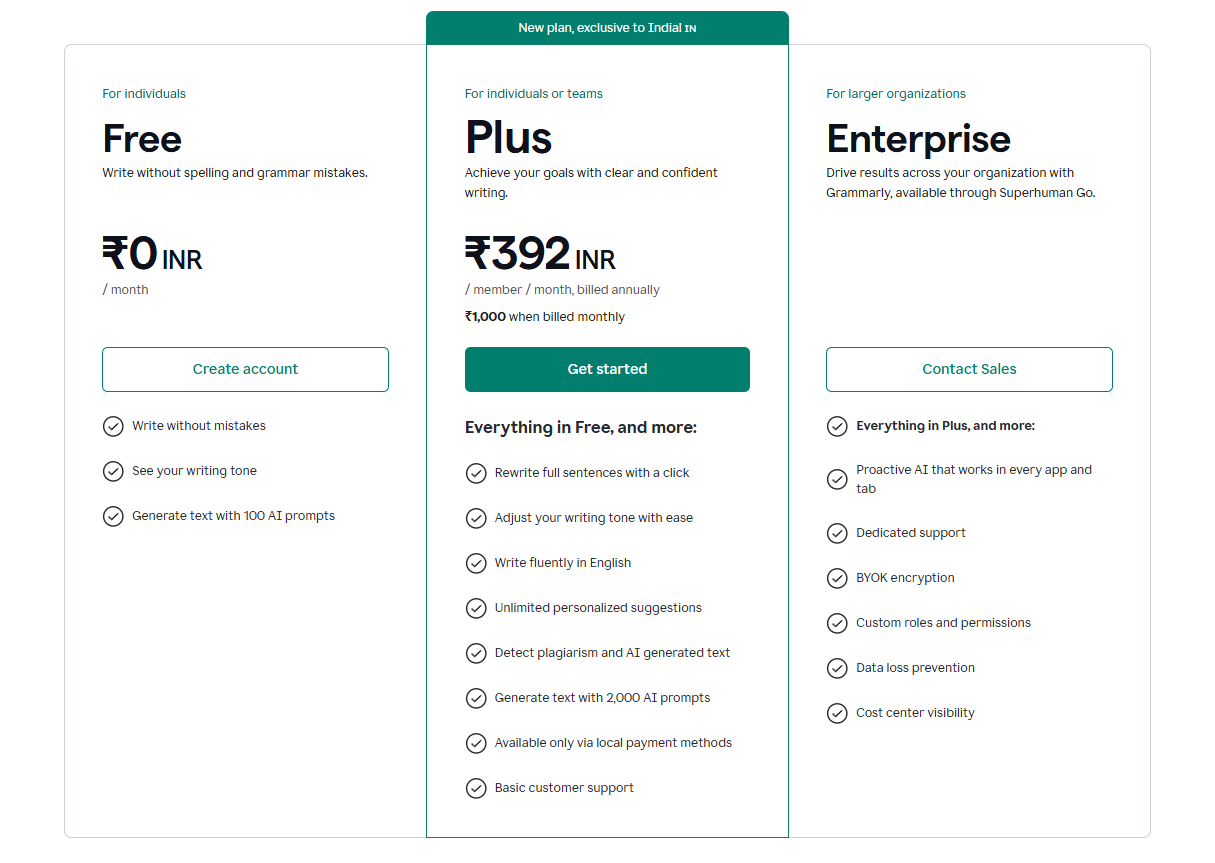Select the 'New plan, exclusive to India' banner

pyautogui.click(x=607, y=28)
